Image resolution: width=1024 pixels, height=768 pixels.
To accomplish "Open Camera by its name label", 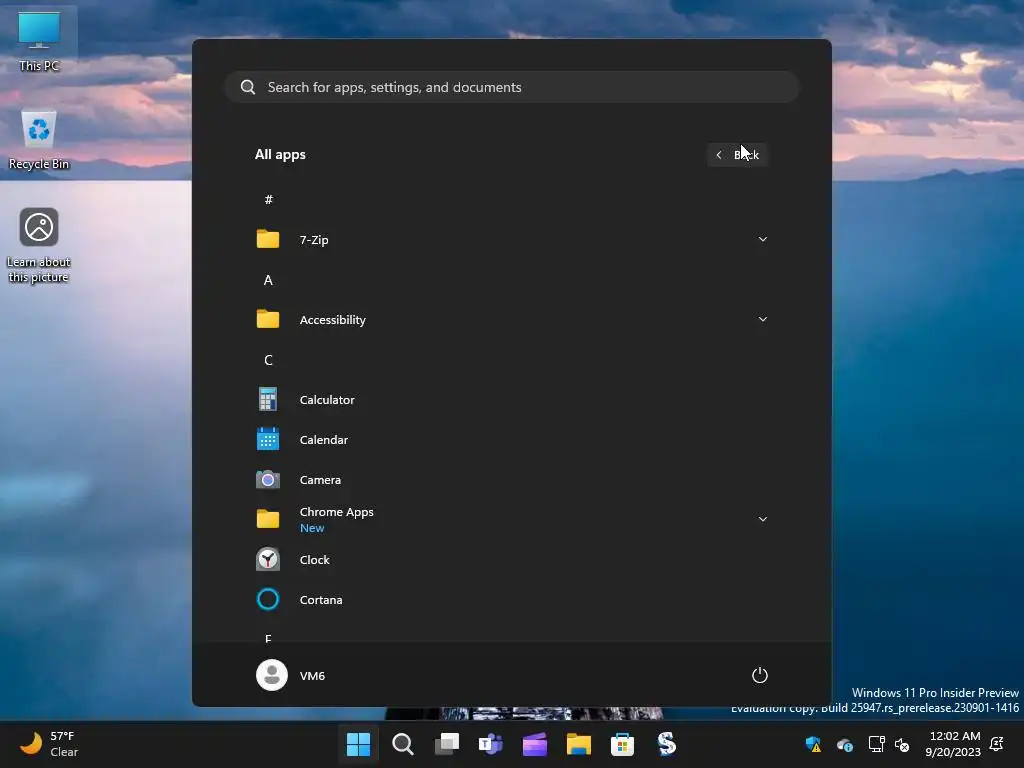I will click(320, 479).
